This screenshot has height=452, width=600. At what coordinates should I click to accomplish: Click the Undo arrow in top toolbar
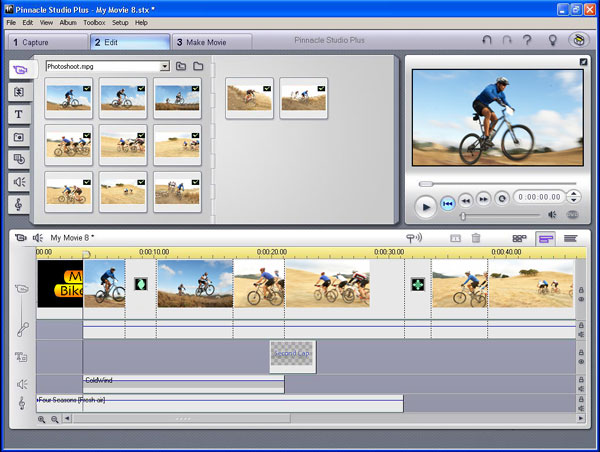(487, 41)
